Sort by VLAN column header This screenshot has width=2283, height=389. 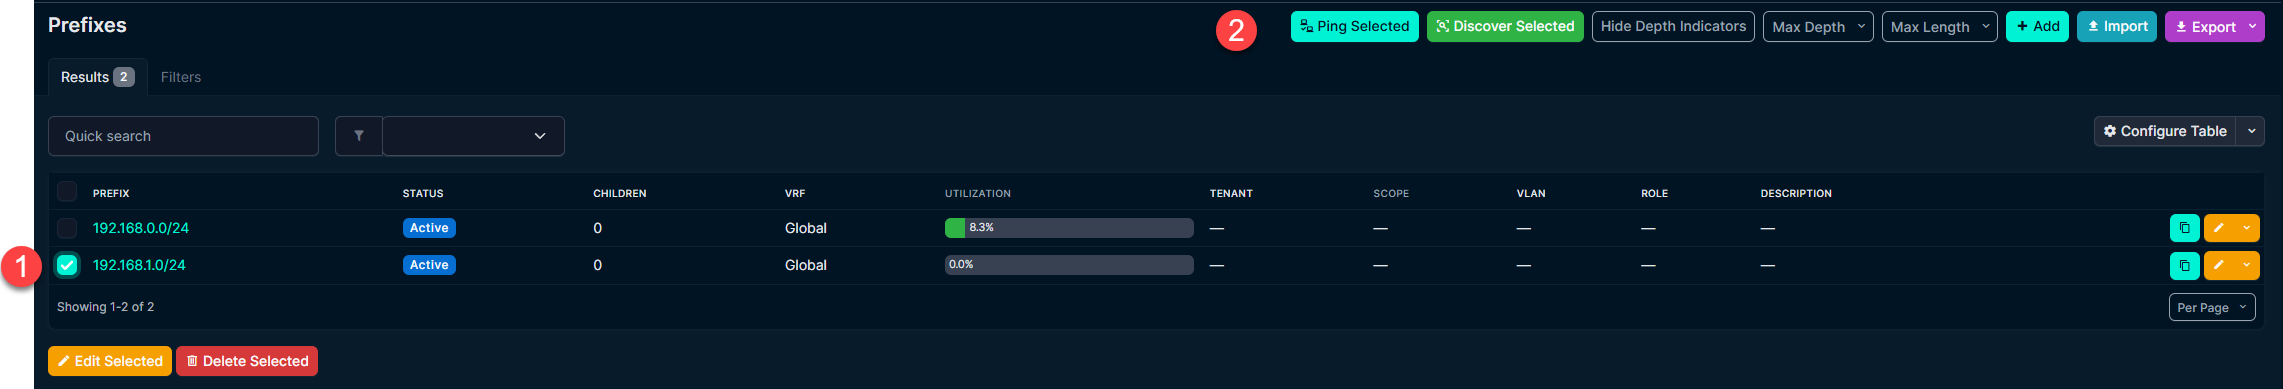[1531, 193]
